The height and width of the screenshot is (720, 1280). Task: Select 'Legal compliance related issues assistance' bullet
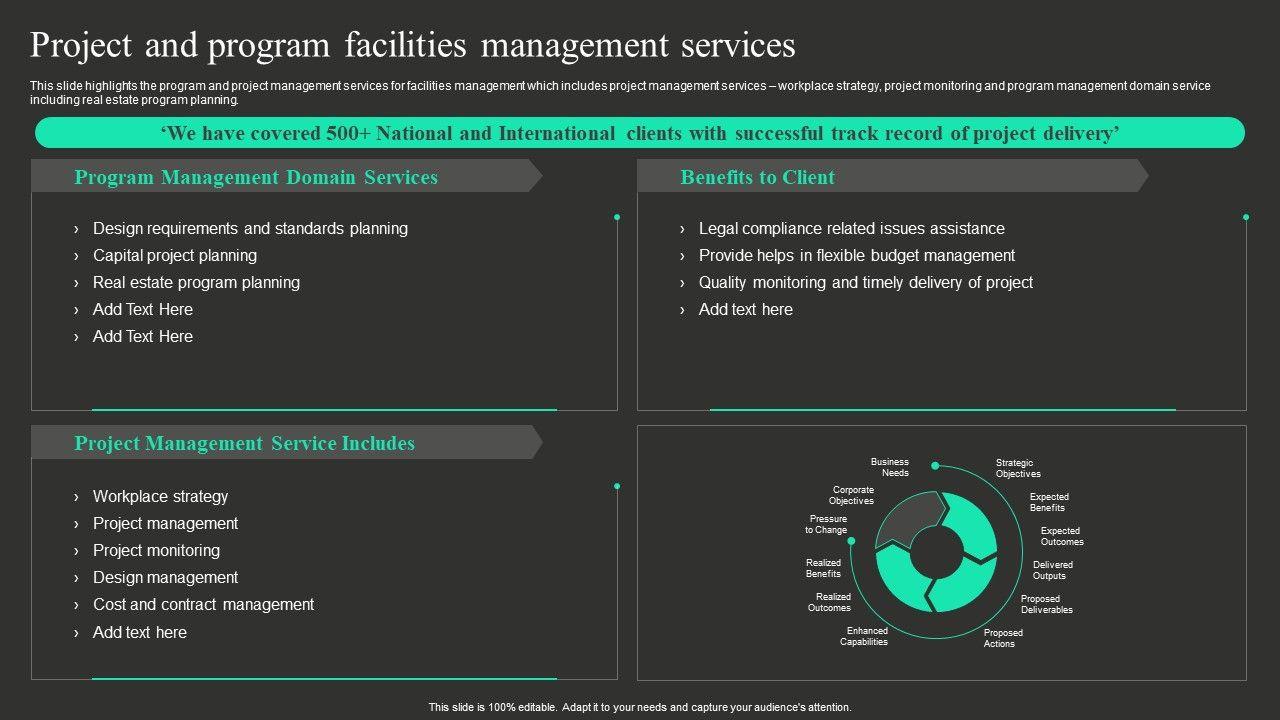(x=852, y=228)
